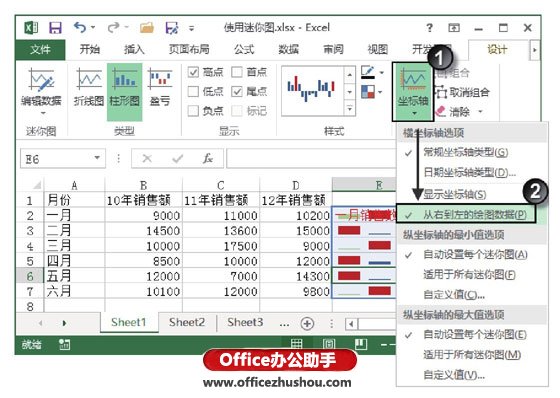560x398 pixels.
Task: Open the 公式 Formulas tab
Action: [x=244, y=49]
